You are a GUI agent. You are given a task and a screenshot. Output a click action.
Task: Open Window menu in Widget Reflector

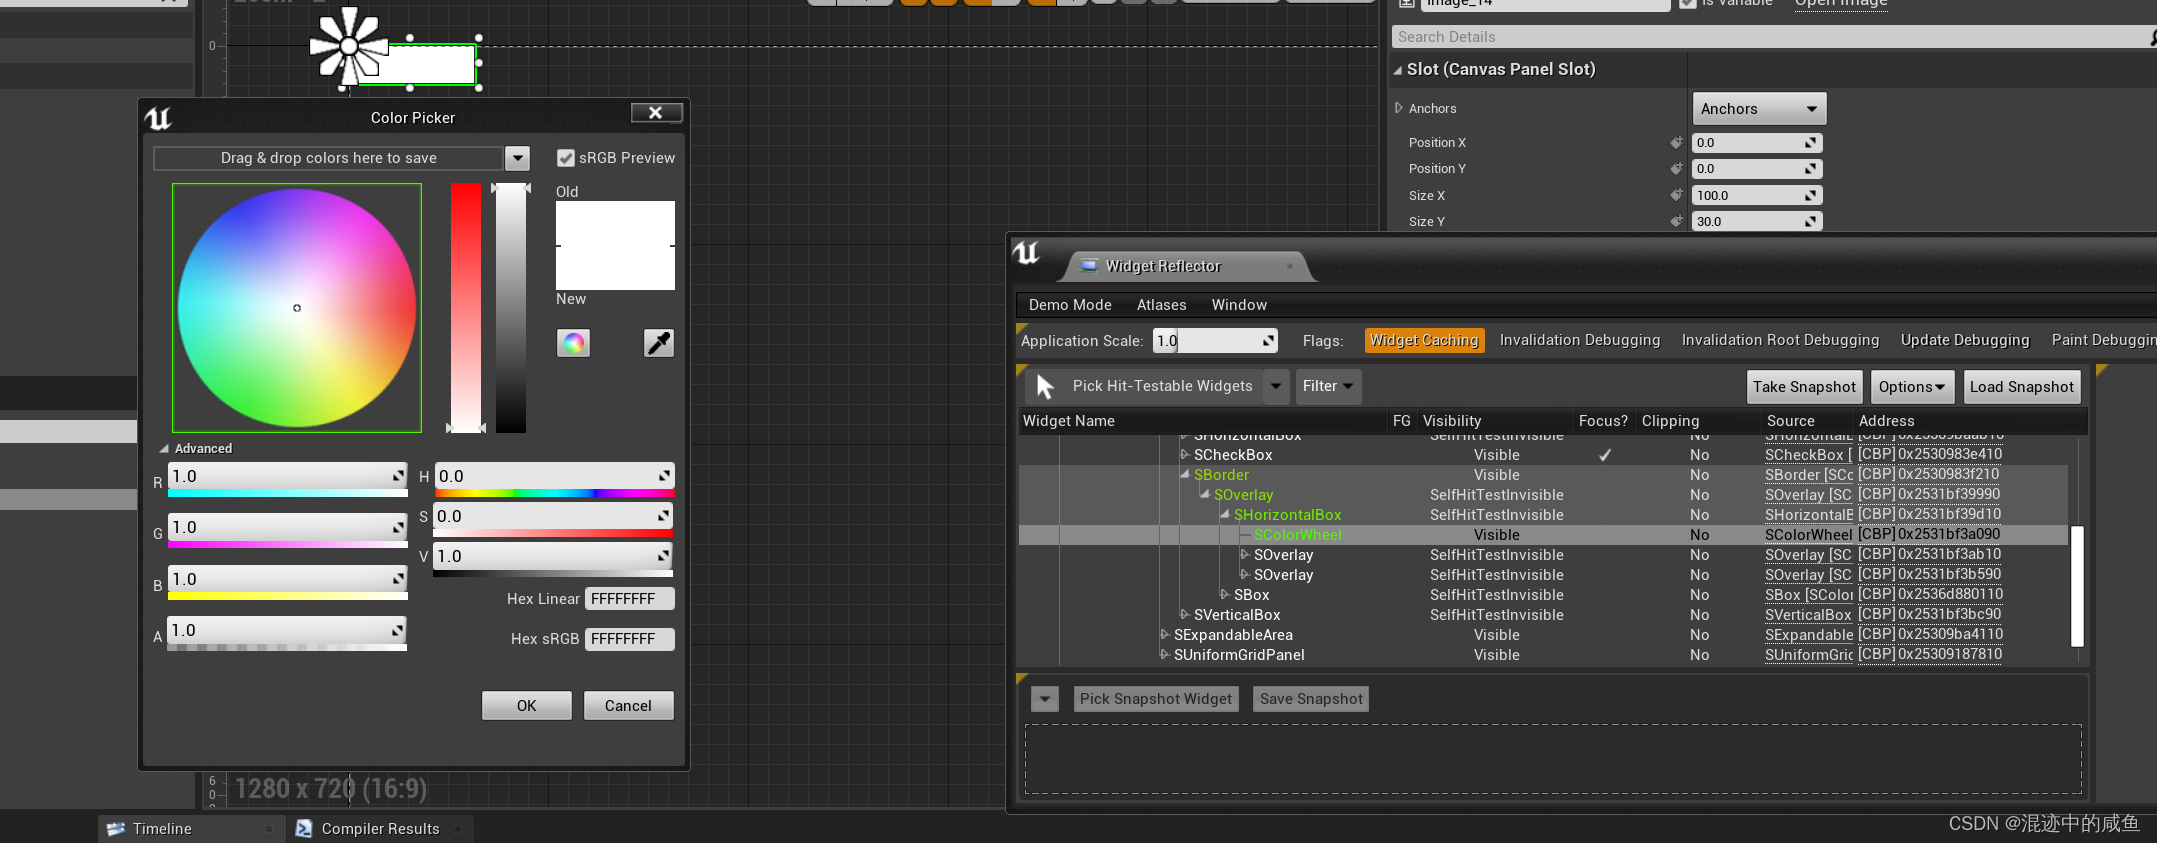1239,305
